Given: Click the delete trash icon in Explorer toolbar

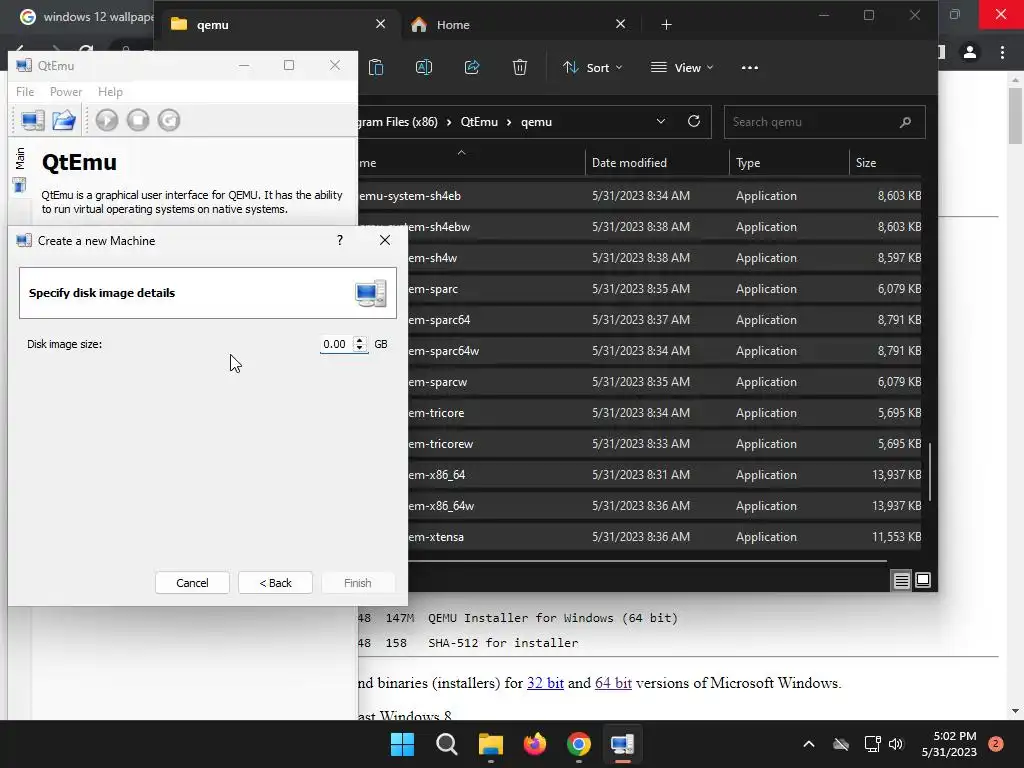Looking at the screenshot, I should pos(520,67).
